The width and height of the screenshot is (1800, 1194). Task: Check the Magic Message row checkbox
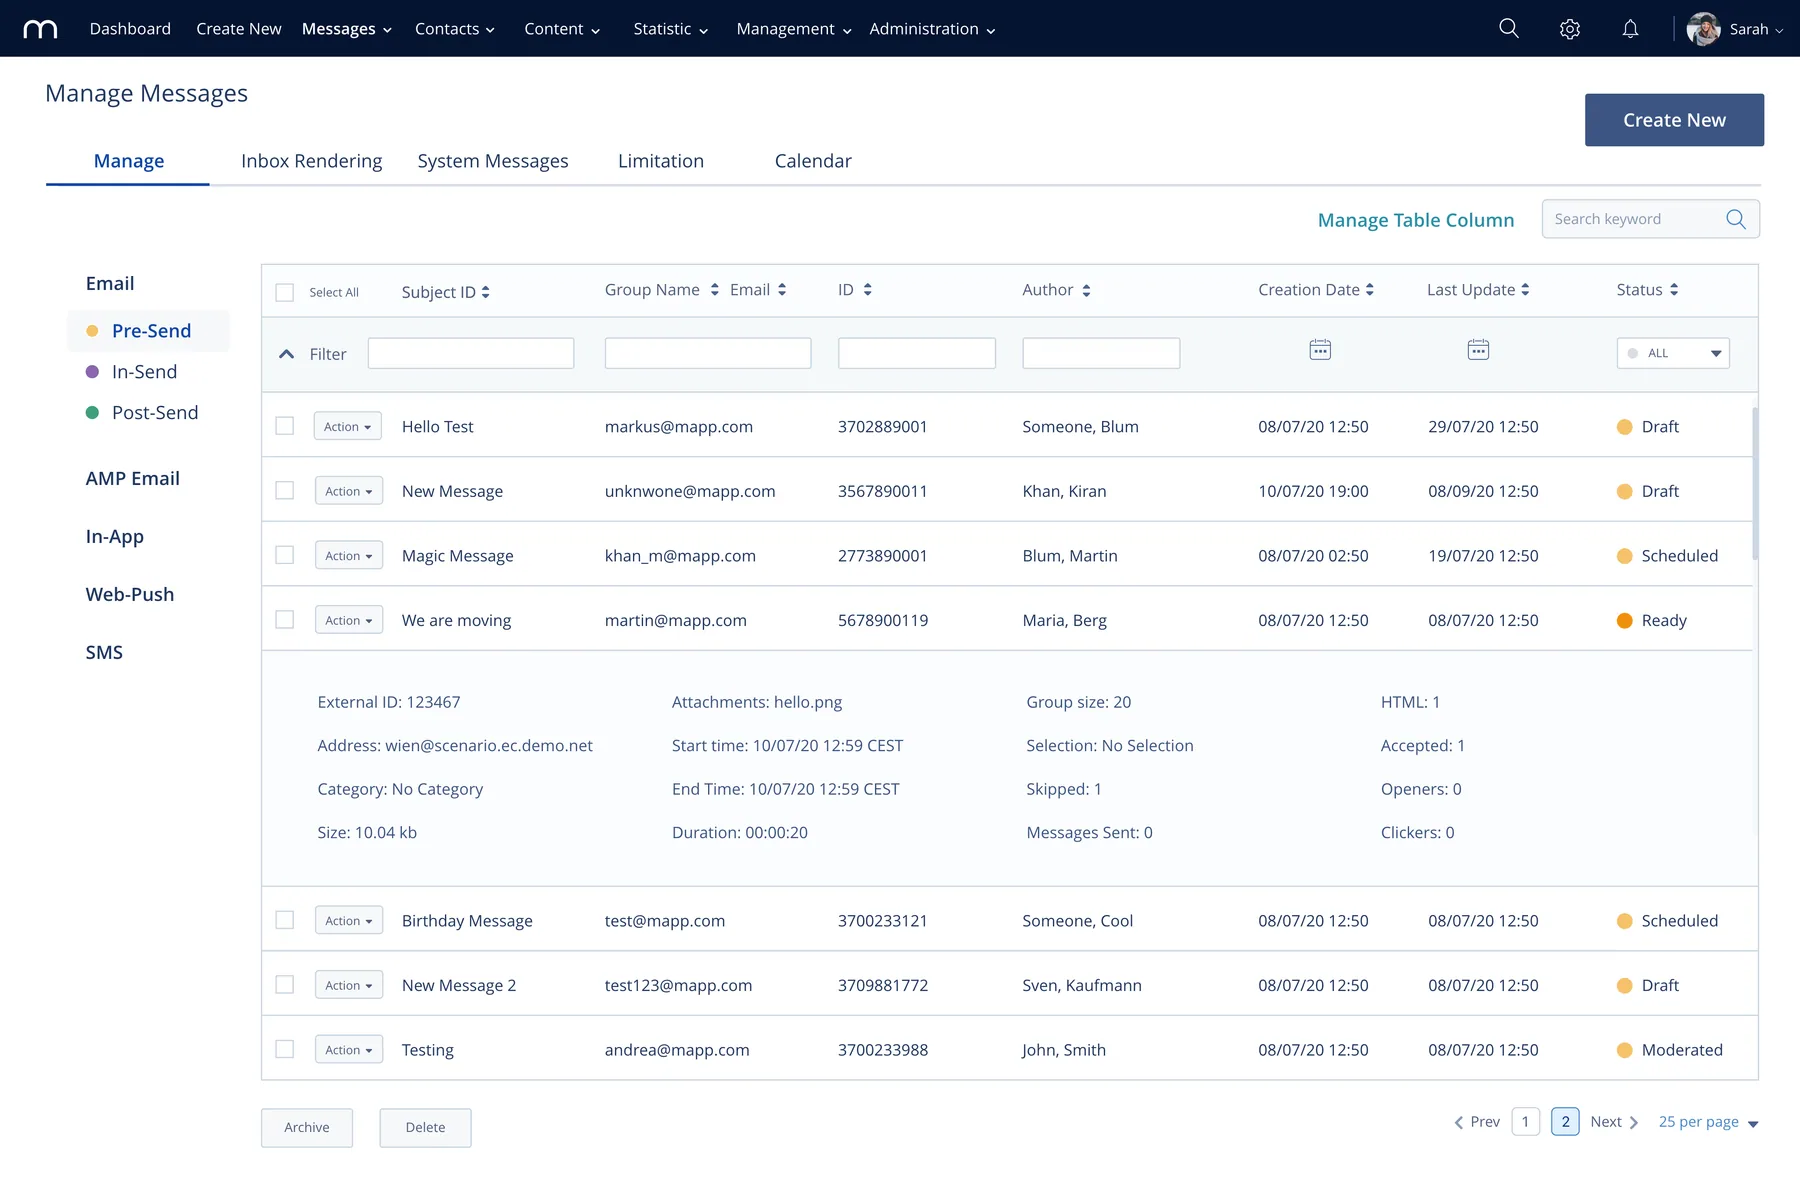(x=285, y=555)
